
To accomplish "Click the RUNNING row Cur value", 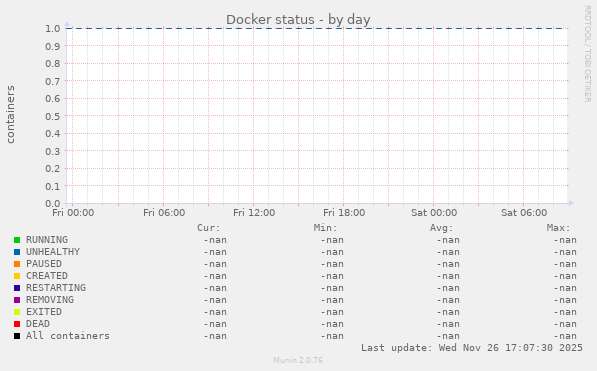I will 215,240.
